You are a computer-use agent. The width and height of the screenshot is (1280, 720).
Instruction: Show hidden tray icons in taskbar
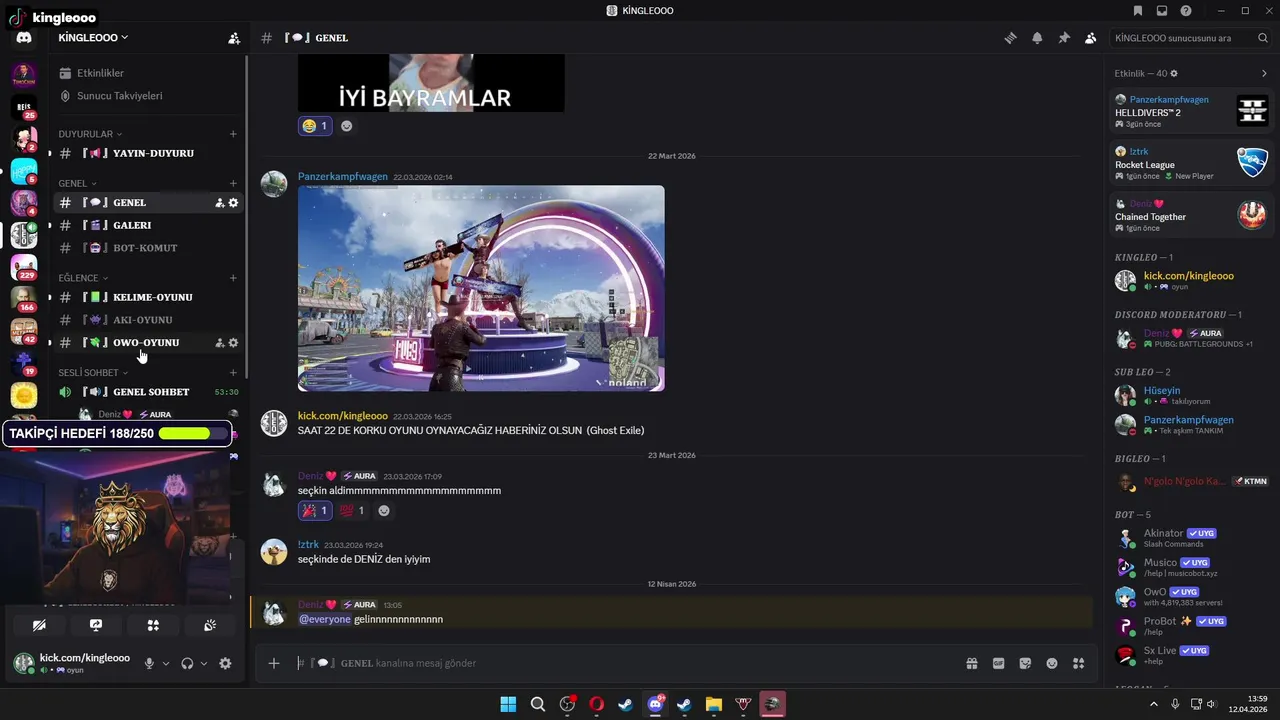tap(1153, 704)
